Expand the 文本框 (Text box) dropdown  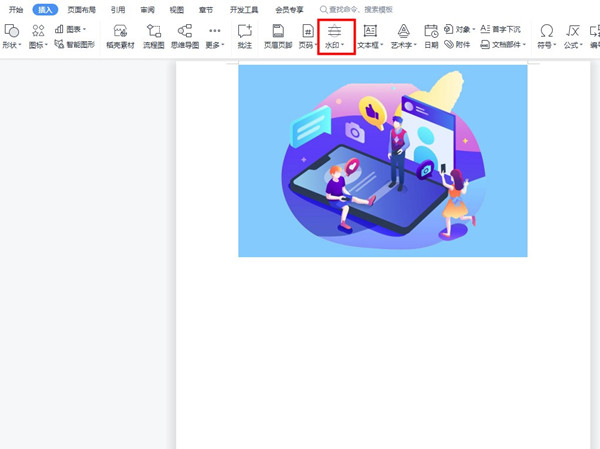point(370,45)
